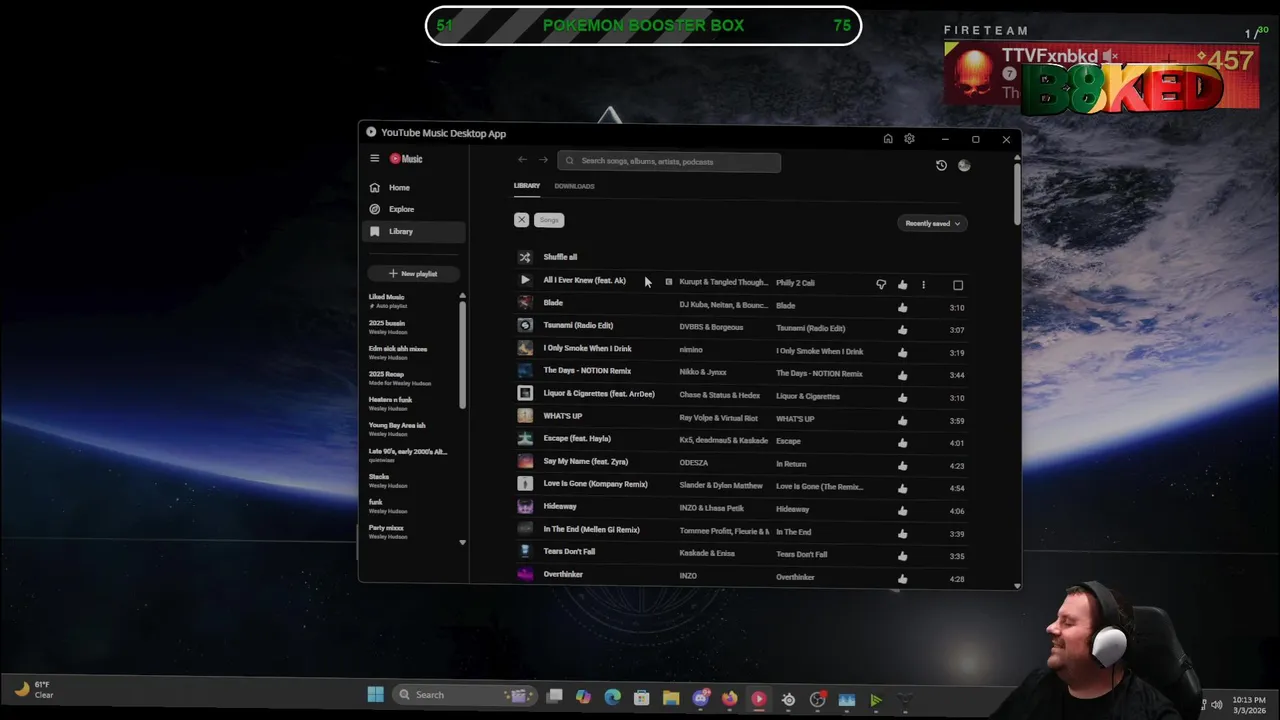Viewport: 1280px width, 720px height.
Task: Switch to the Downloads tab
Action: 574,186
